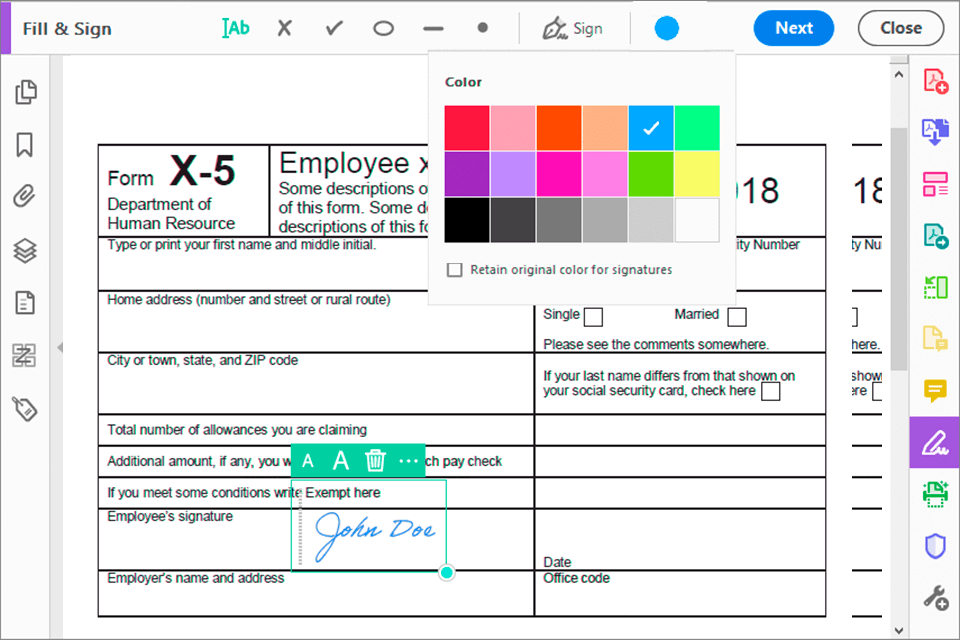Check the Single checkbox
Image resolution: width=960 pixels, height=640 pixels.
(593, 317)
